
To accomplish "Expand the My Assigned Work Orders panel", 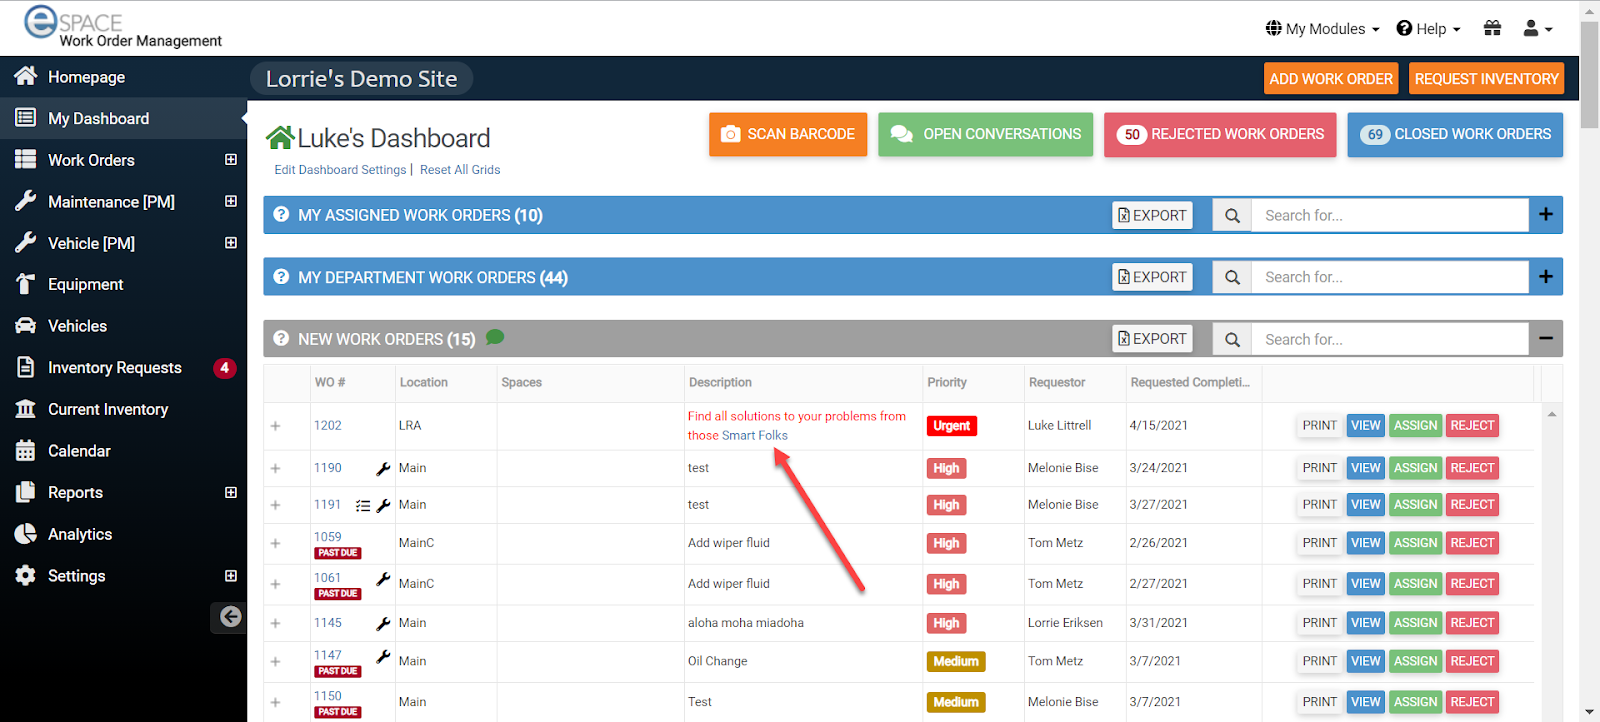I will coord(1545,215).
